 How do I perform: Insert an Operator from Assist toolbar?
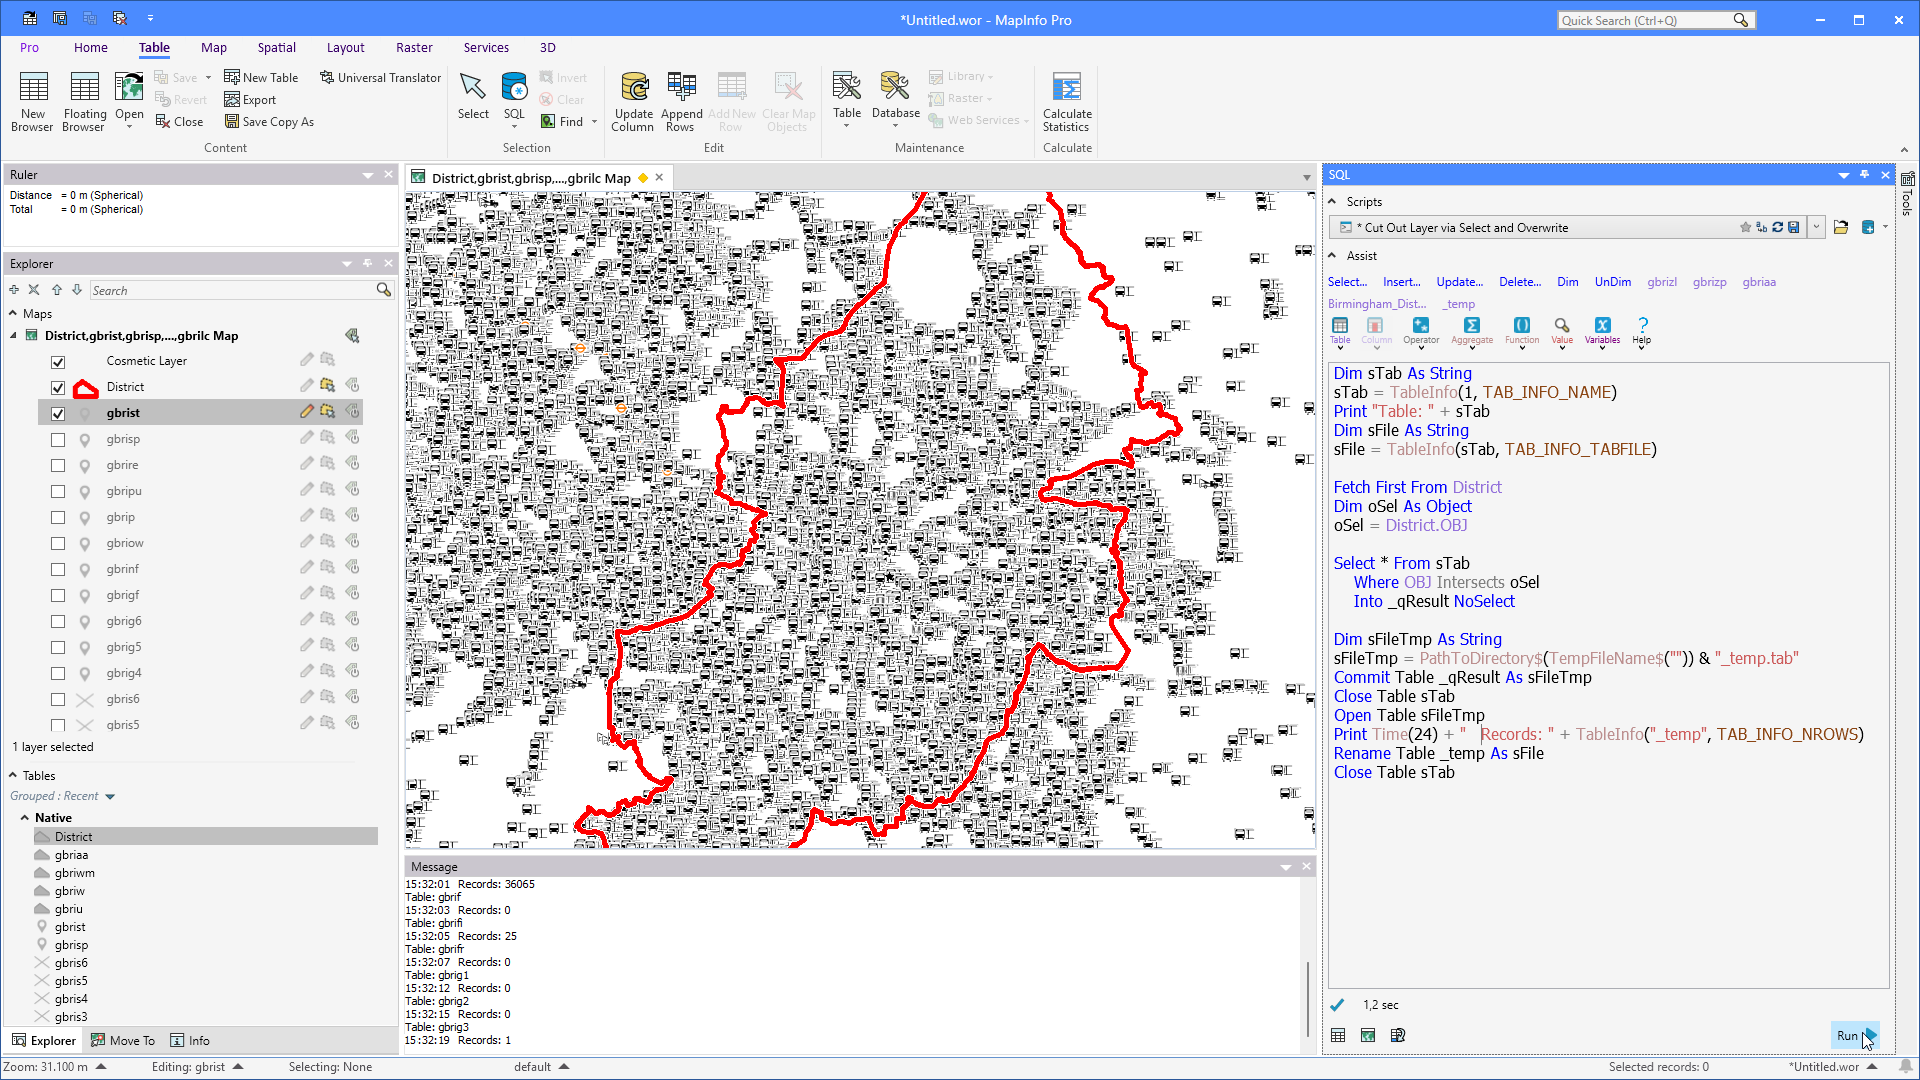pos(1421,331)
